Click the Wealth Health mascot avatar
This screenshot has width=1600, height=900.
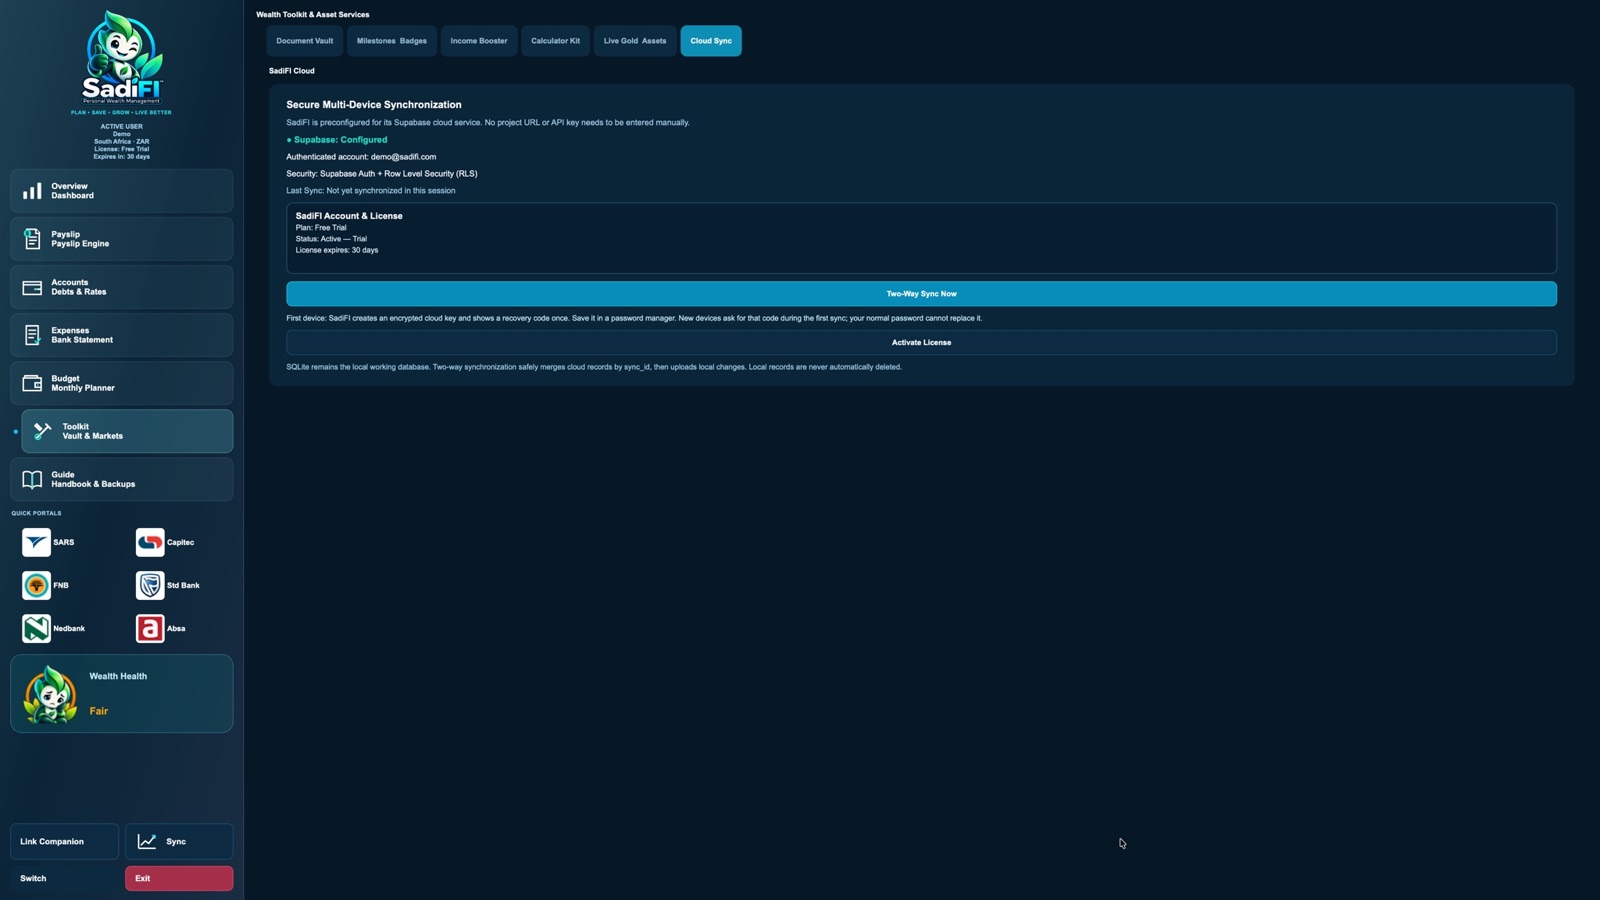click(x=50, y=694)
